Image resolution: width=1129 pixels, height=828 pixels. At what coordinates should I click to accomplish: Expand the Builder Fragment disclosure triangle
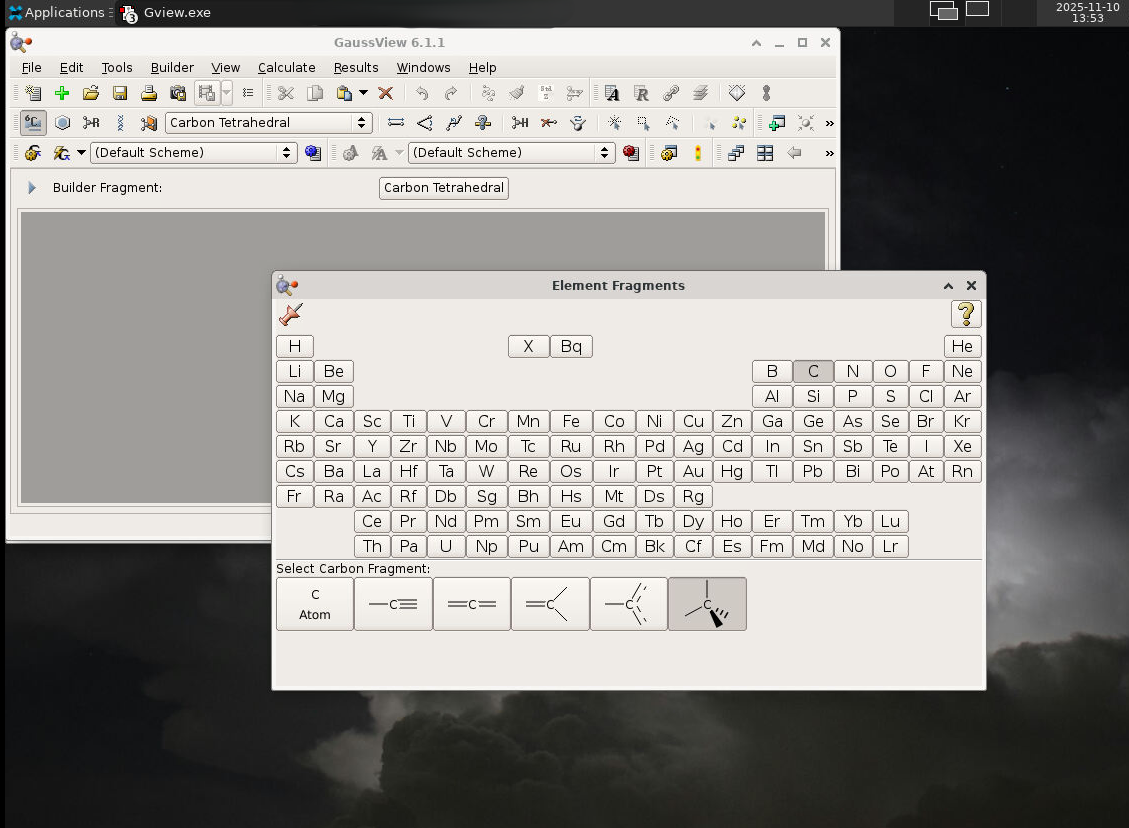pos(32,188)
